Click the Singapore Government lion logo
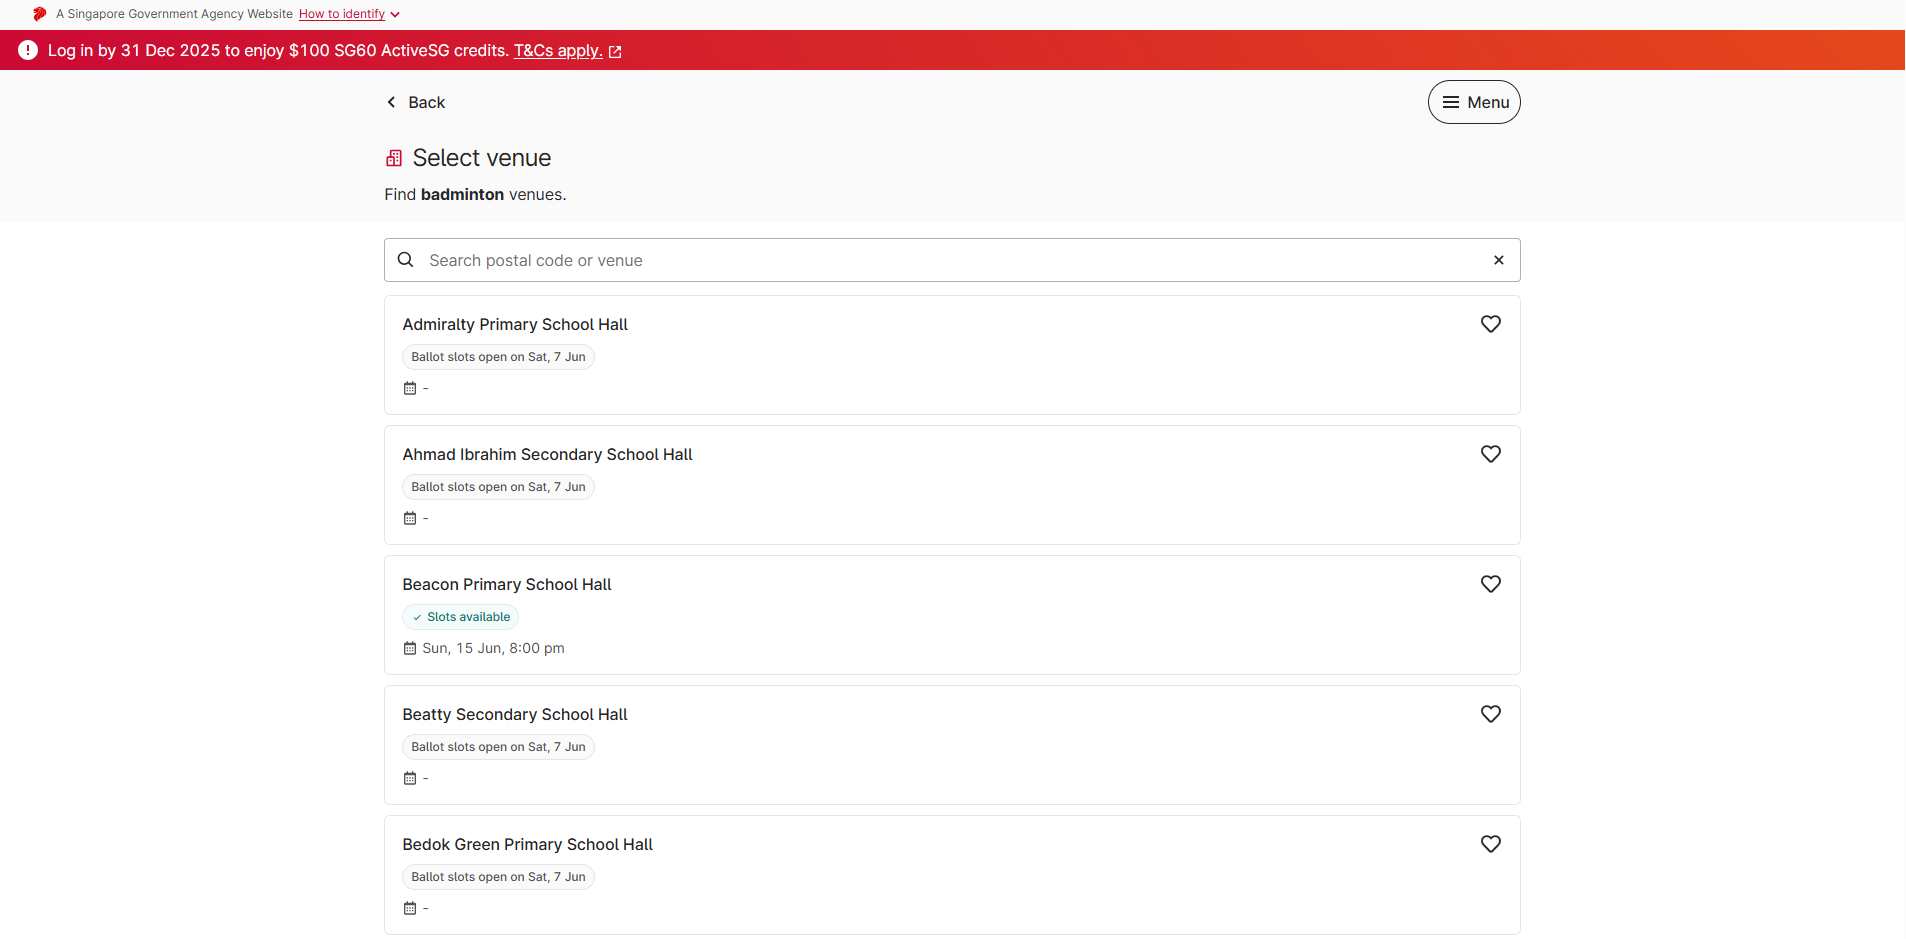 pos(39,14)
